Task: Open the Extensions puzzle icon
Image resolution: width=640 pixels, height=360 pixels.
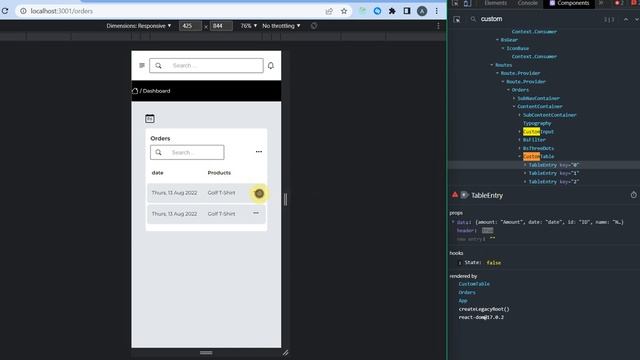Action: pos(392,11)
